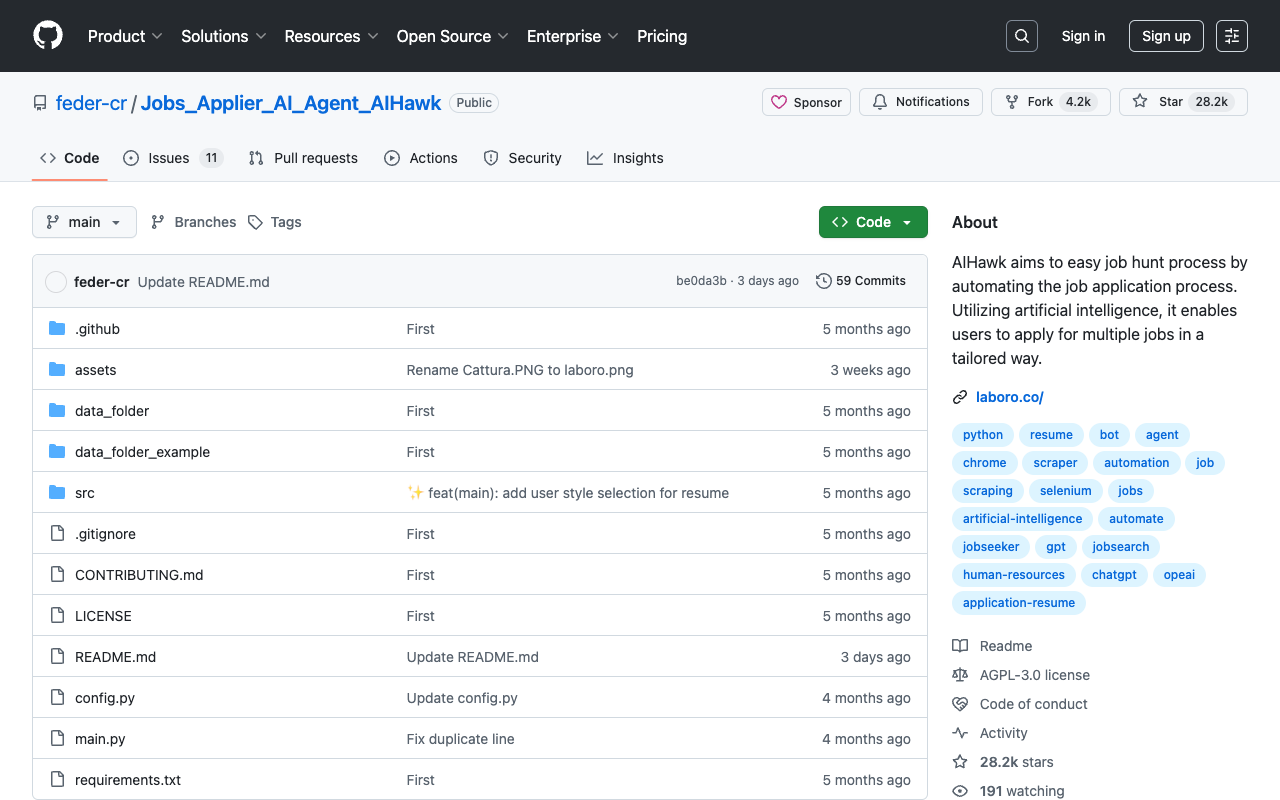
Task: Click the CONTRIBUTING.md file icon
Action: (x=57, y=575)
